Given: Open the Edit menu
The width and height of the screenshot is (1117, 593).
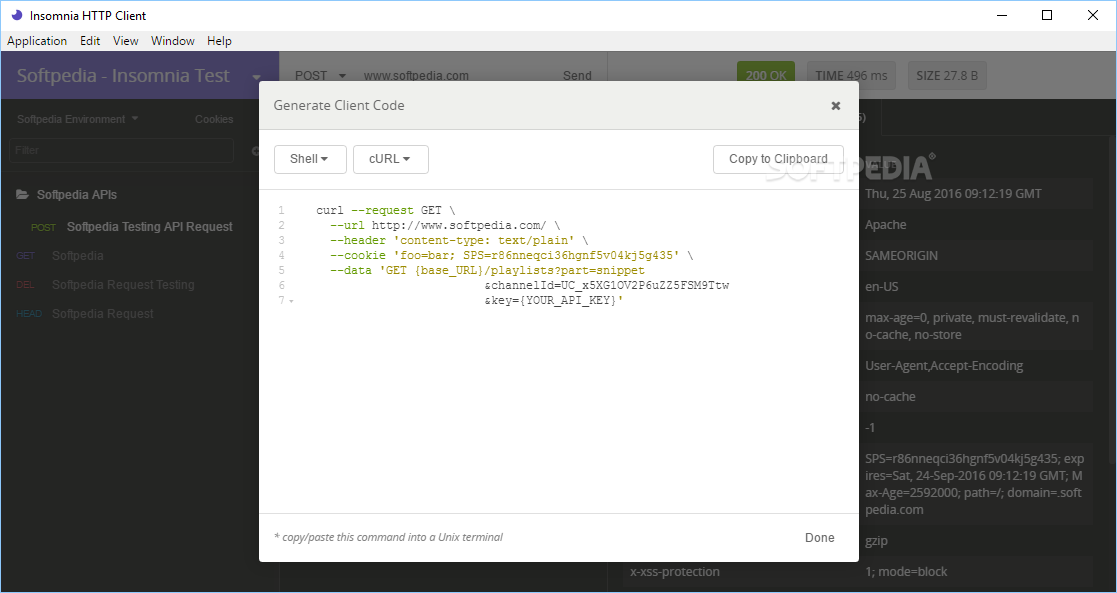Looking at the screenshot, I should click(x=90, y=41).
